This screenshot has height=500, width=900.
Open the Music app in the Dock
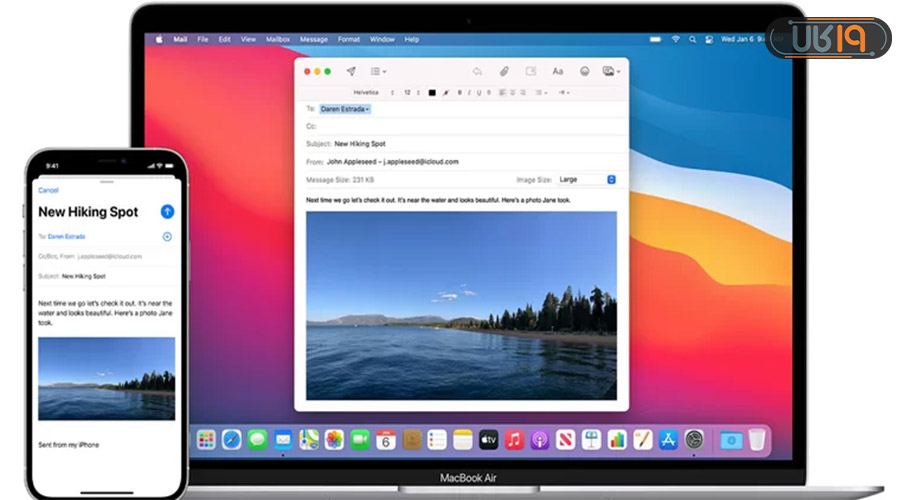click(514, 440)
